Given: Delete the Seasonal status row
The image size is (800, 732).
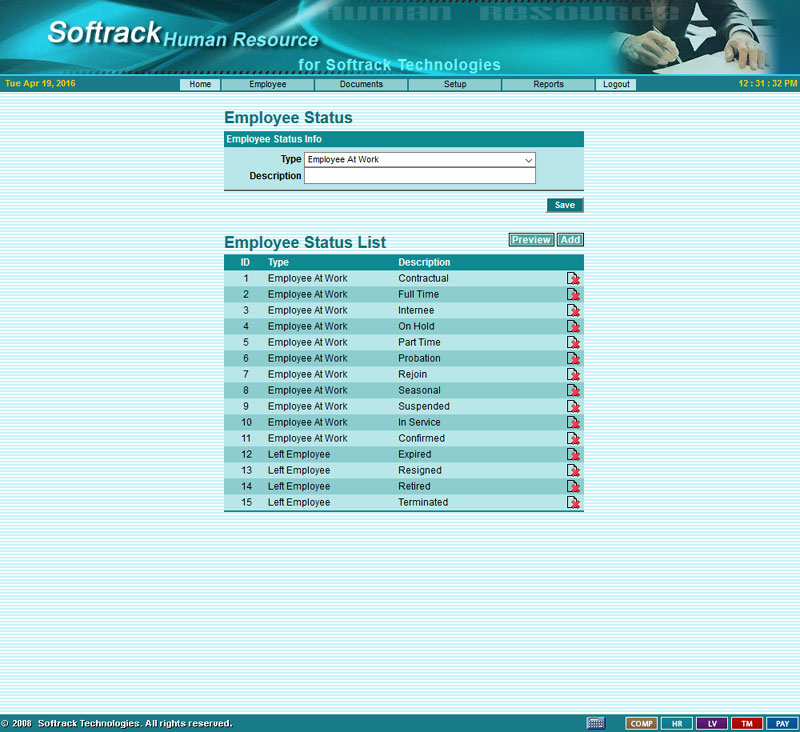Looking at the screenshot, I should pos(574,390).
